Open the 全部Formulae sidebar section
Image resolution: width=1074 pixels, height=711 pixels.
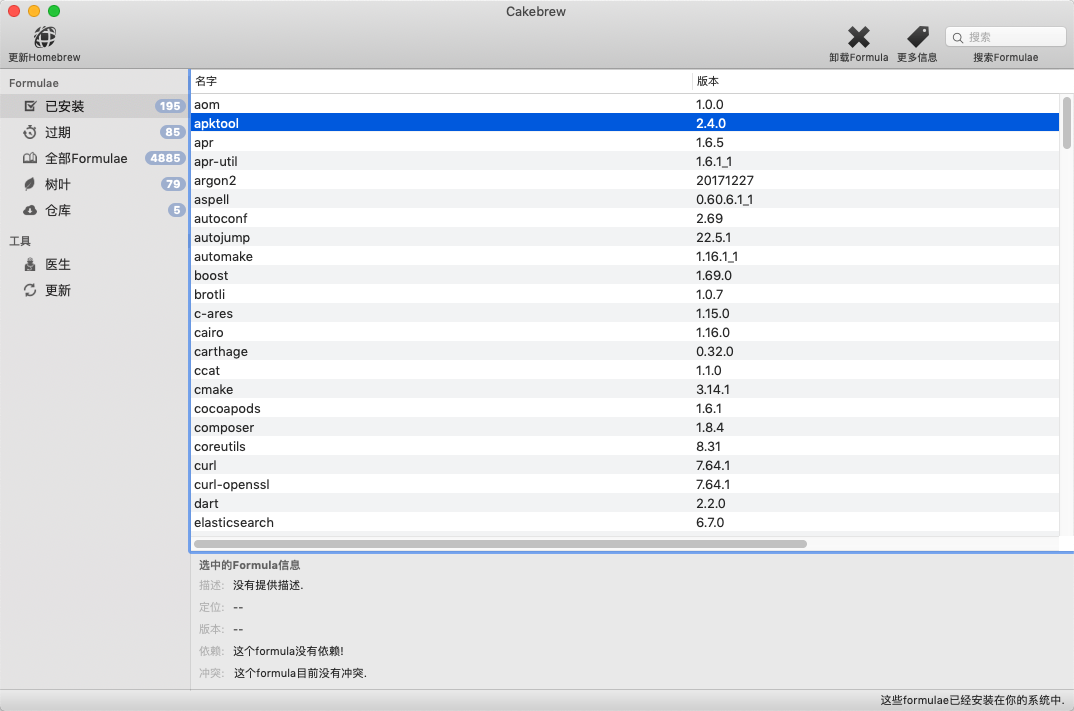click(x=95, y=158)
